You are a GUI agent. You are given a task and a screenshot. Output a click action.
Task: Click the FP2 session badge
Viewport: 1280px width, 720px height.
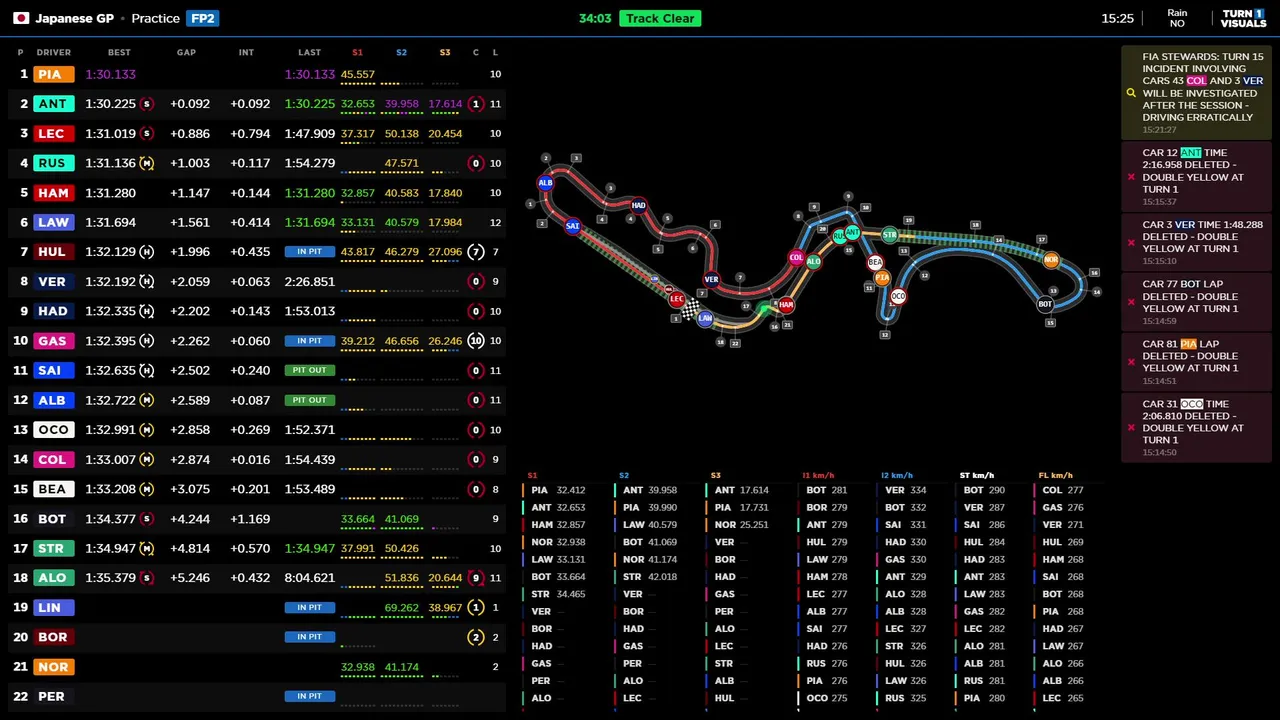202,18
